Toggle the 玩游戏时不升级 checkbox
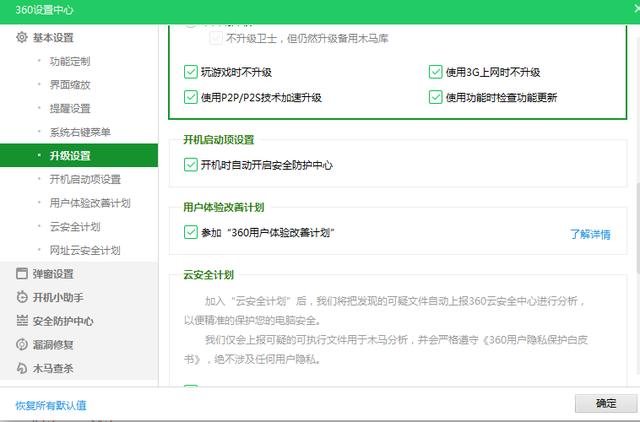The width and height of the screenshot is (640, 422). [191, 72]
